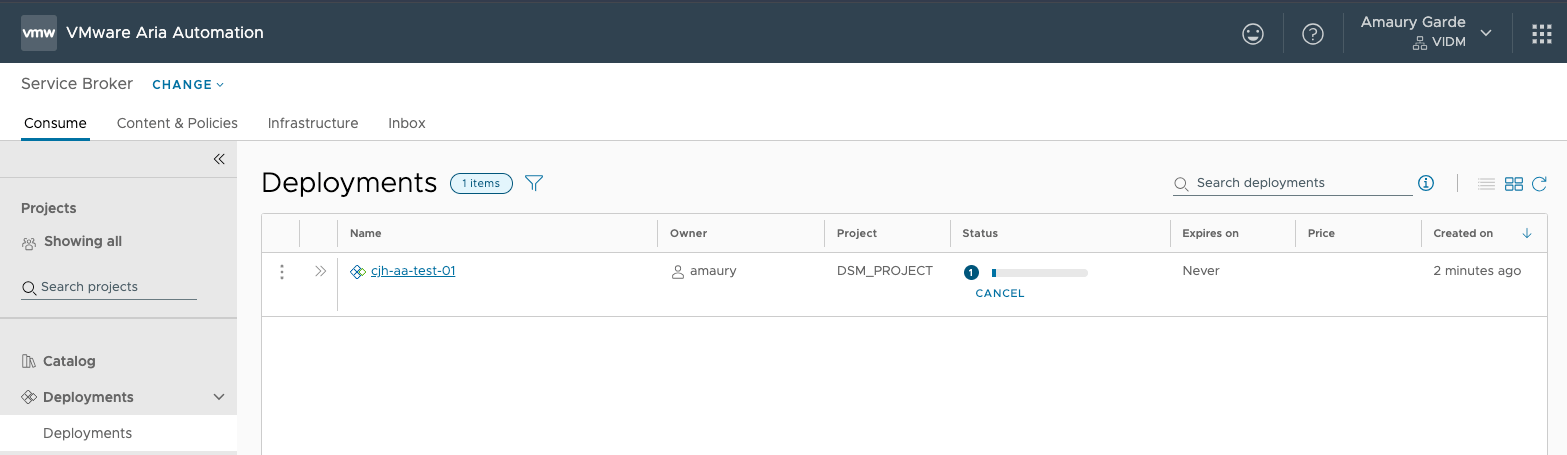Image resolution: width=1567 pixels, height=455 pixels.
Task: Click the amaury owner cell
Action: click(x=704, y=271)
